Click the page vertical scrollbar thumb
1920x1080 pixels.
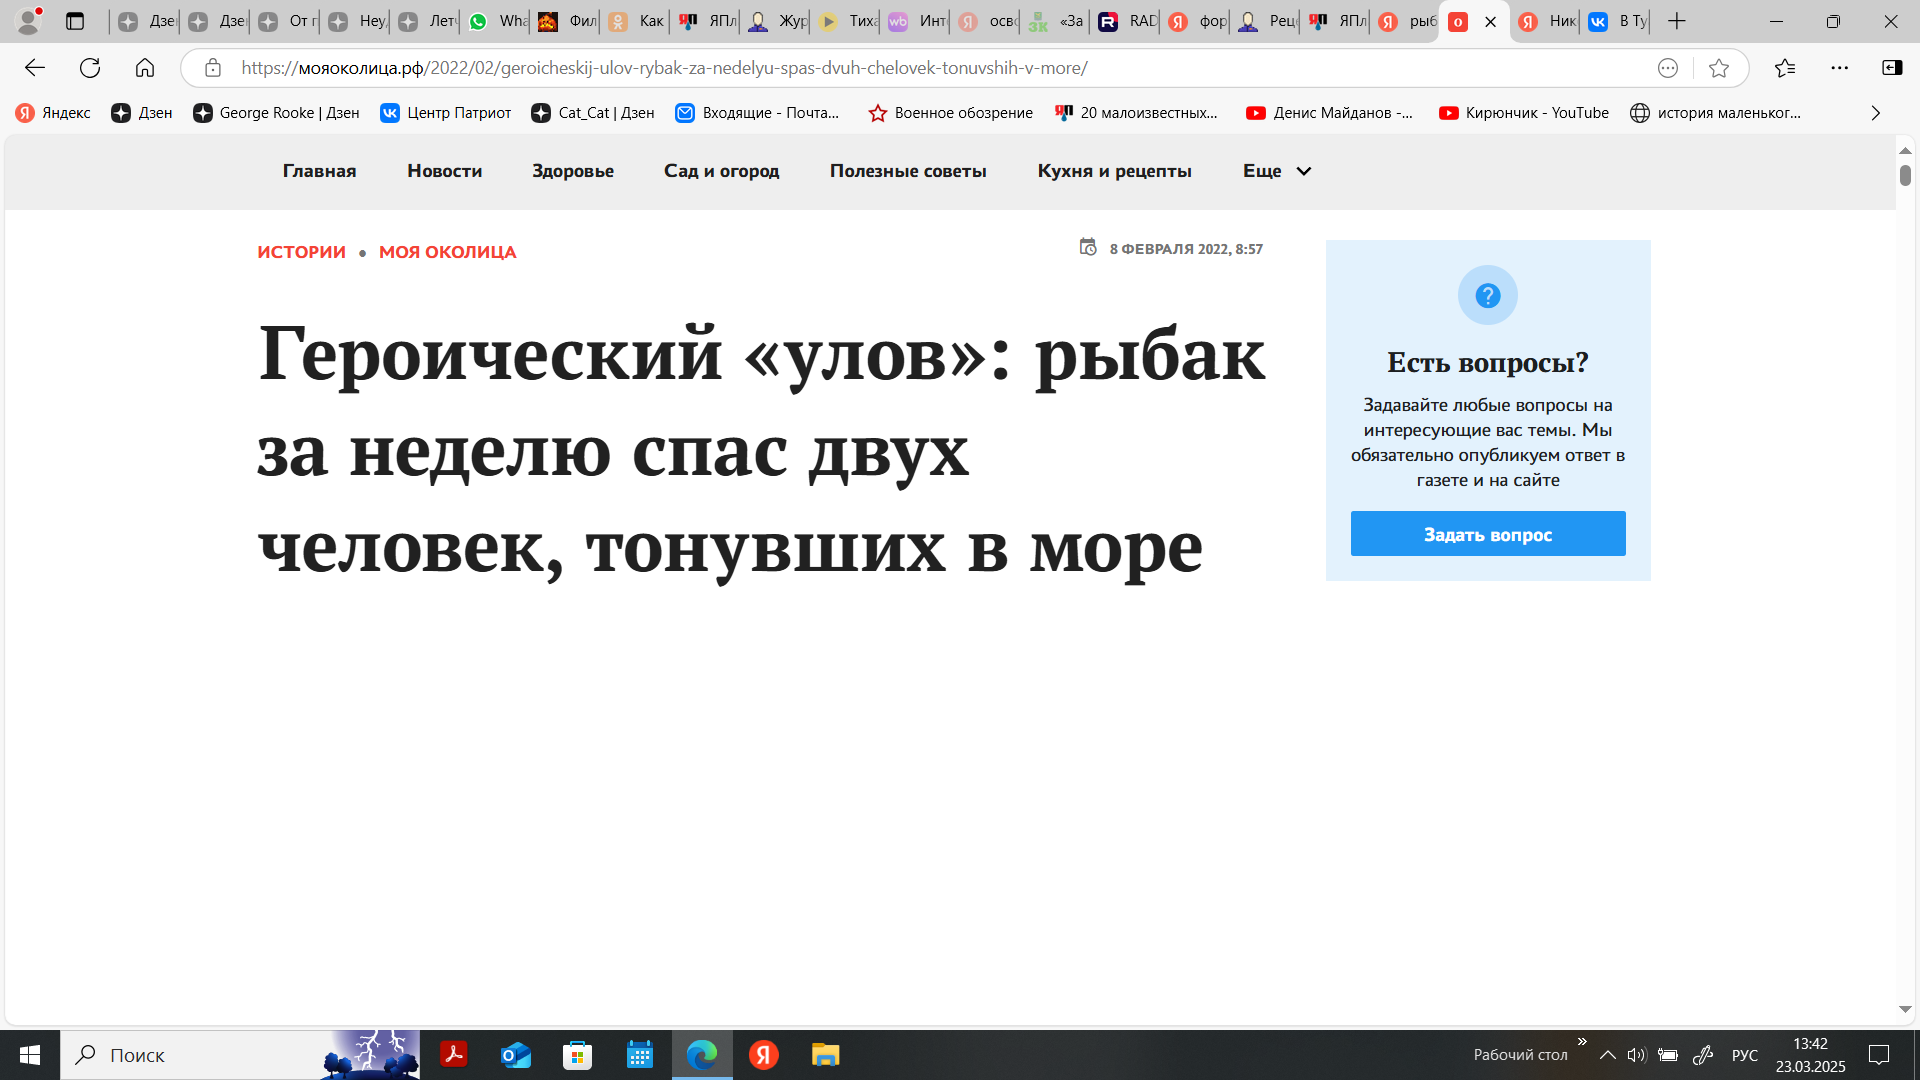click(x=1905, y=175)
